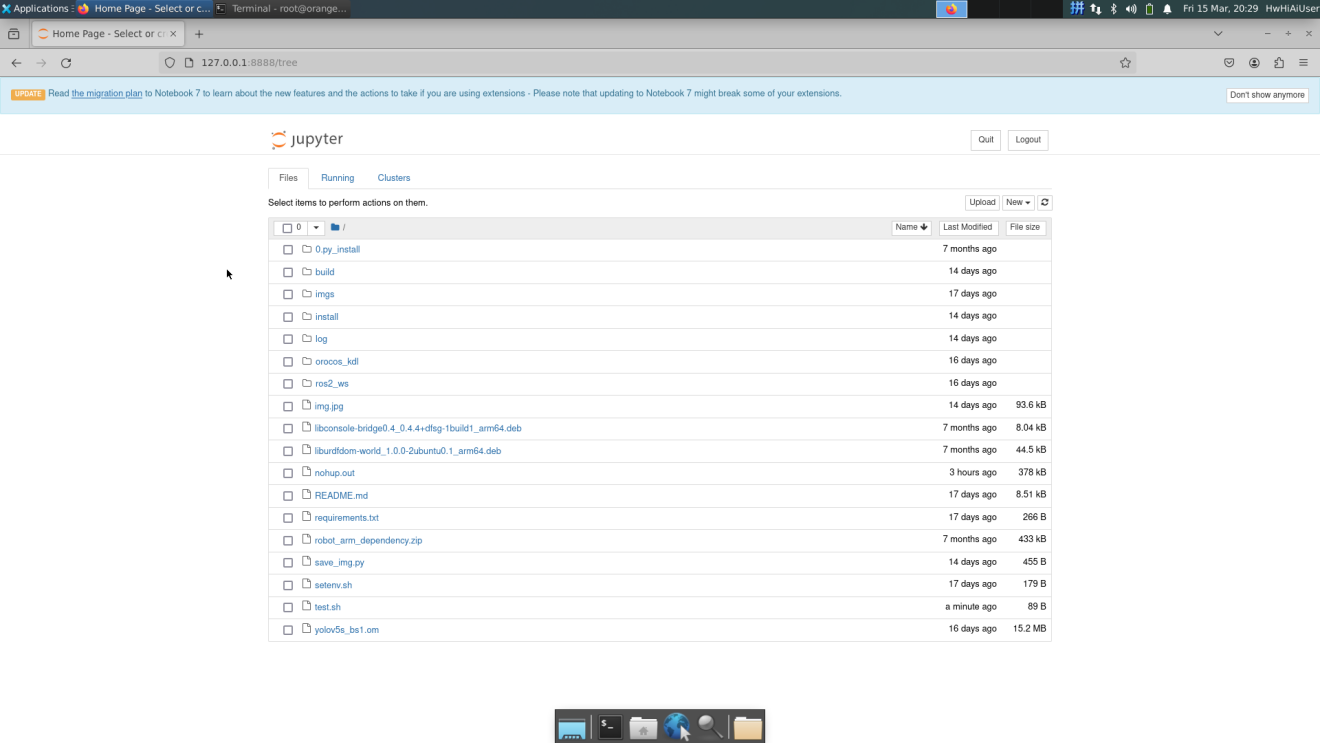1320x743 pixels.
Task: Open the orocos_kdl folder
Action: [x=337, y=362]
